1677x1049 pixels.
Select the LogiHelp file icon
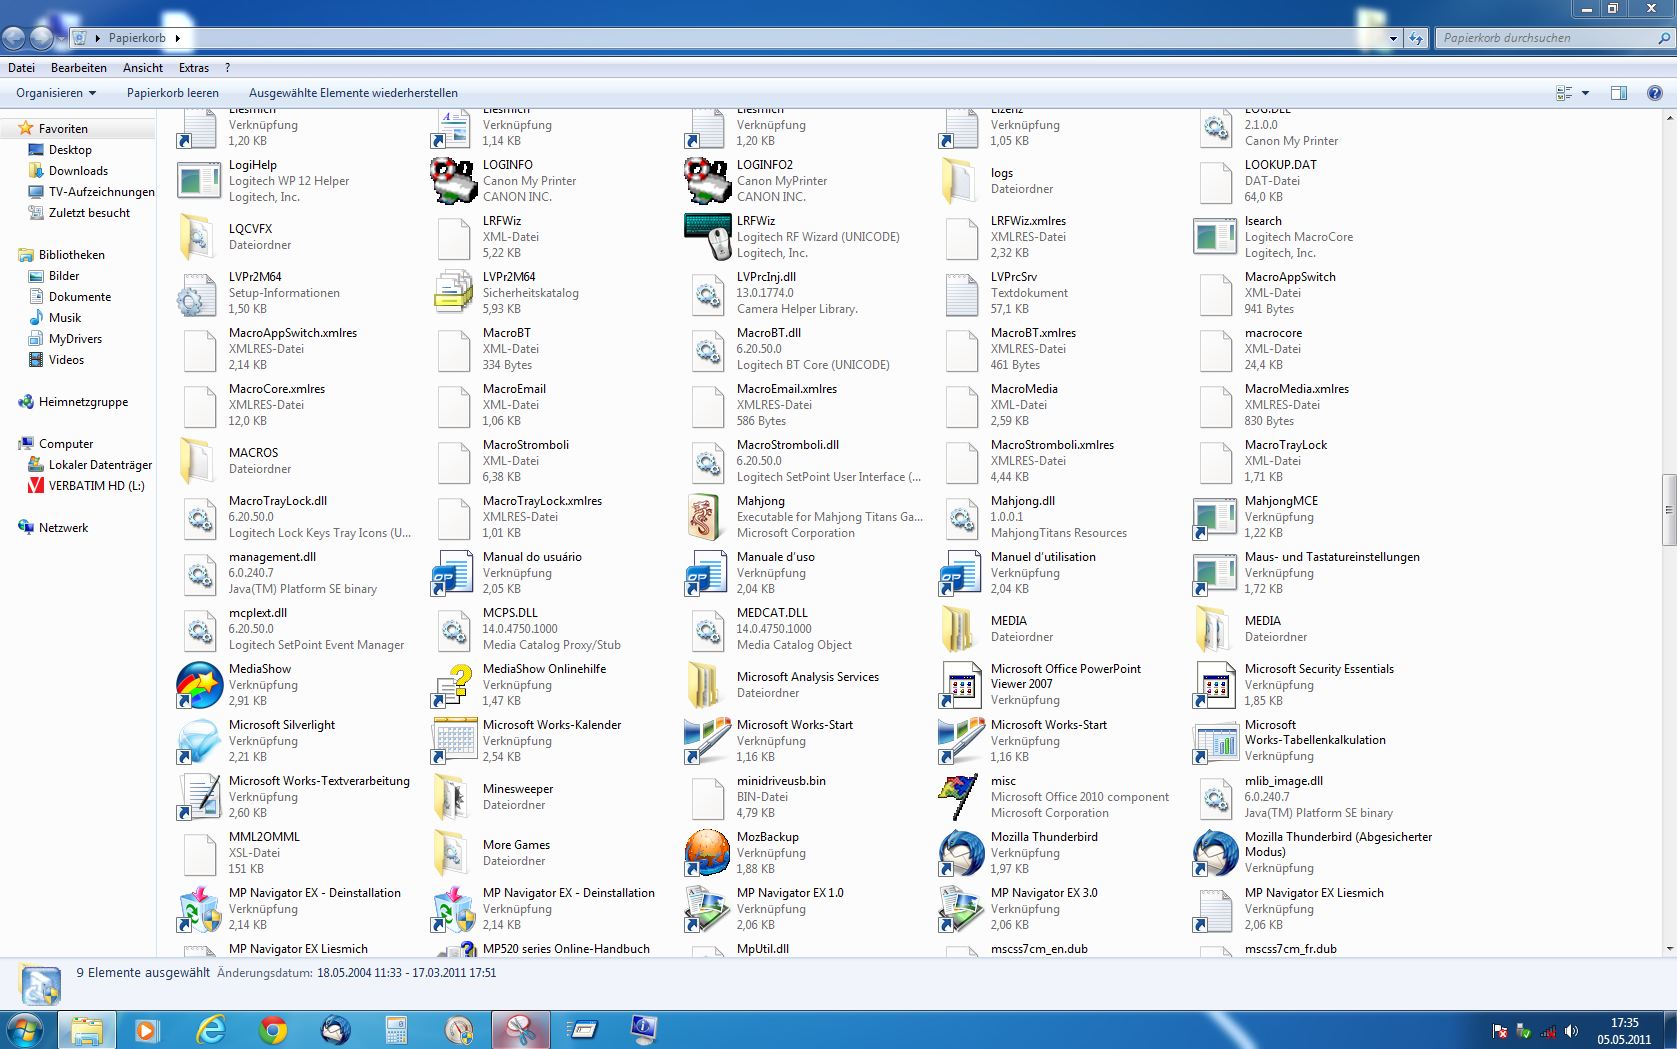[198, 181]
